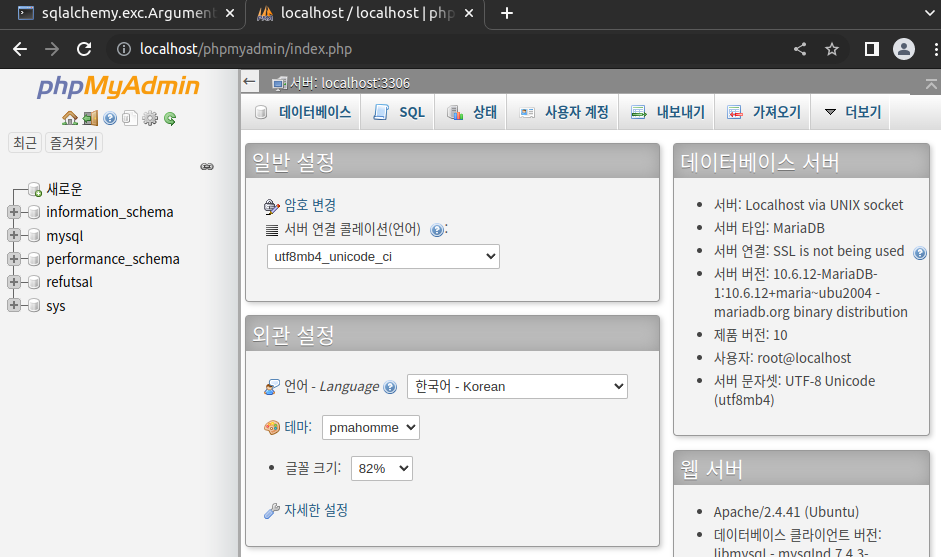Toggle browser side panel icon
The height and width of the screenshot is (557, 941).
871,49
